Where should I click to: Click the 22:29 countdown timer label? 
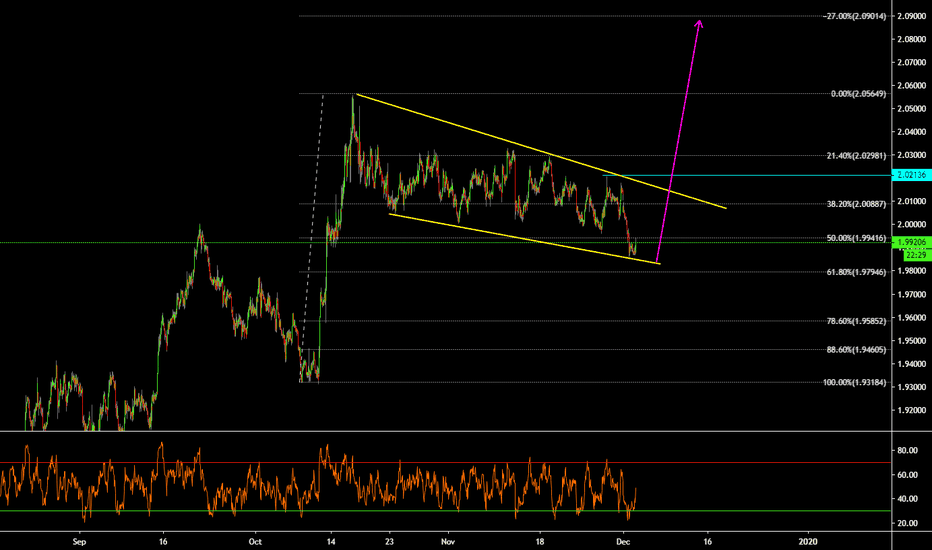point(913,253)
